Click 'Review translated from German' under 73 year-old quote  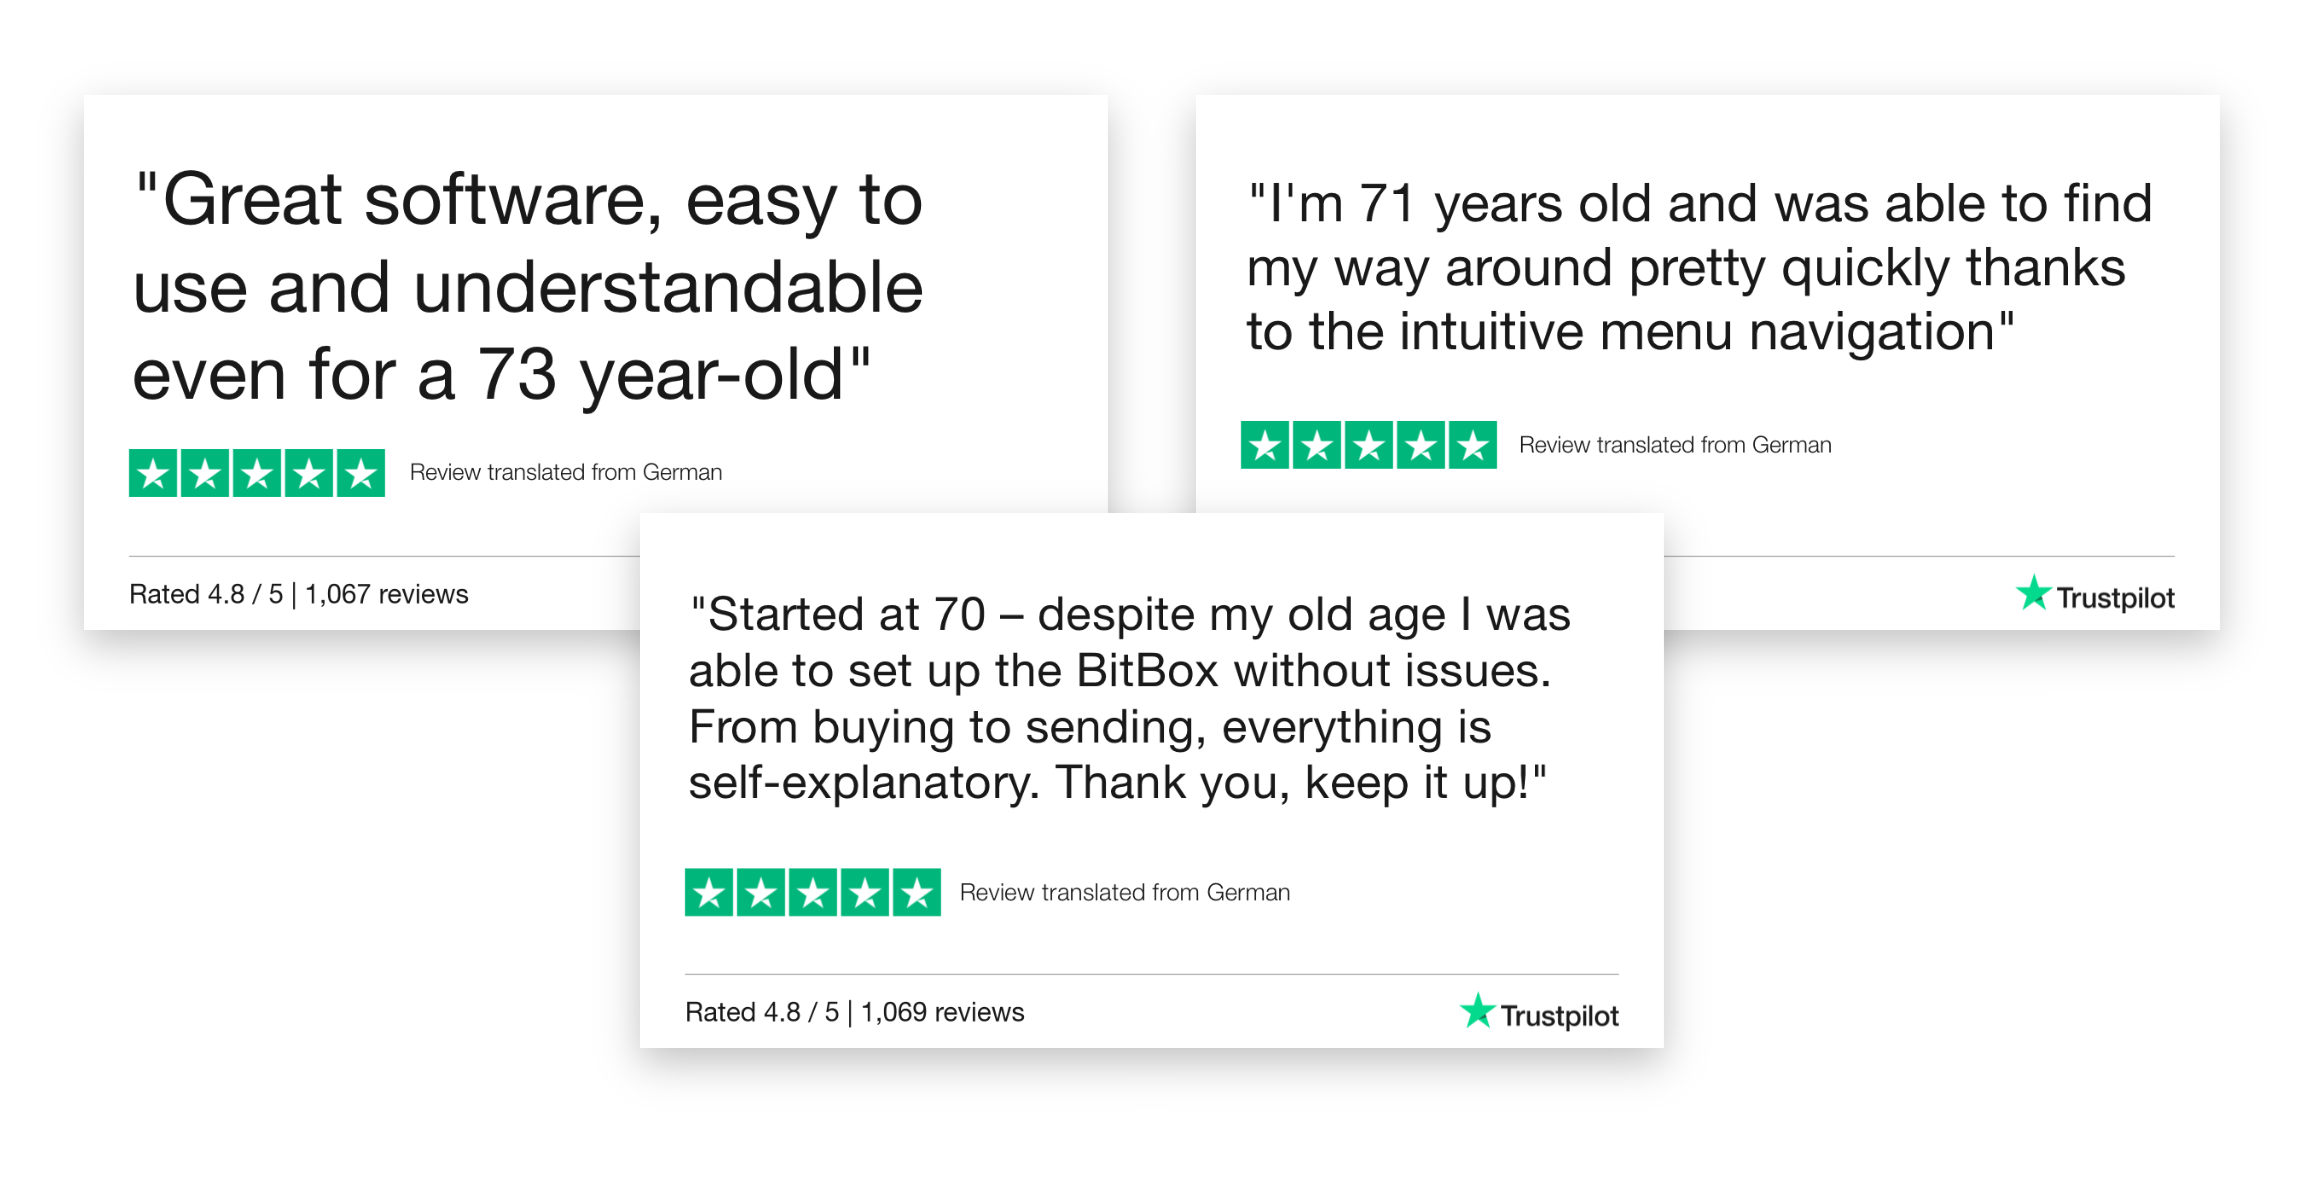566,472
